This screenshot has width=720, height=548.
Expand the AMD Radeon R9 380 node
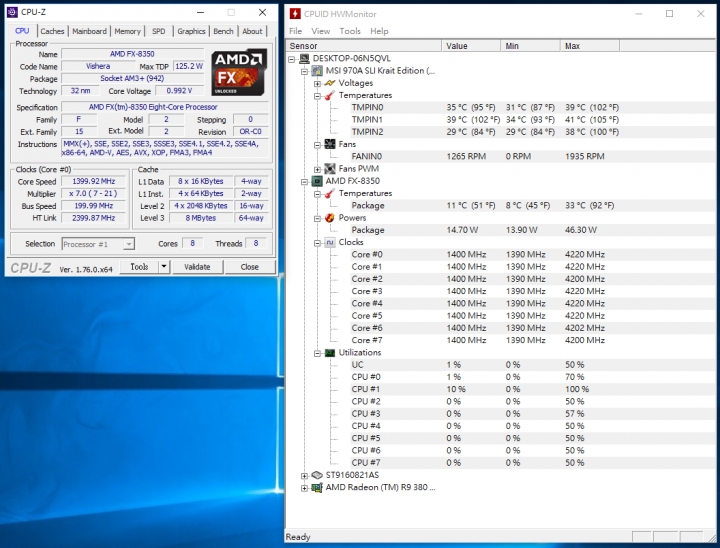pyautogui.click(x=304, y=488)
